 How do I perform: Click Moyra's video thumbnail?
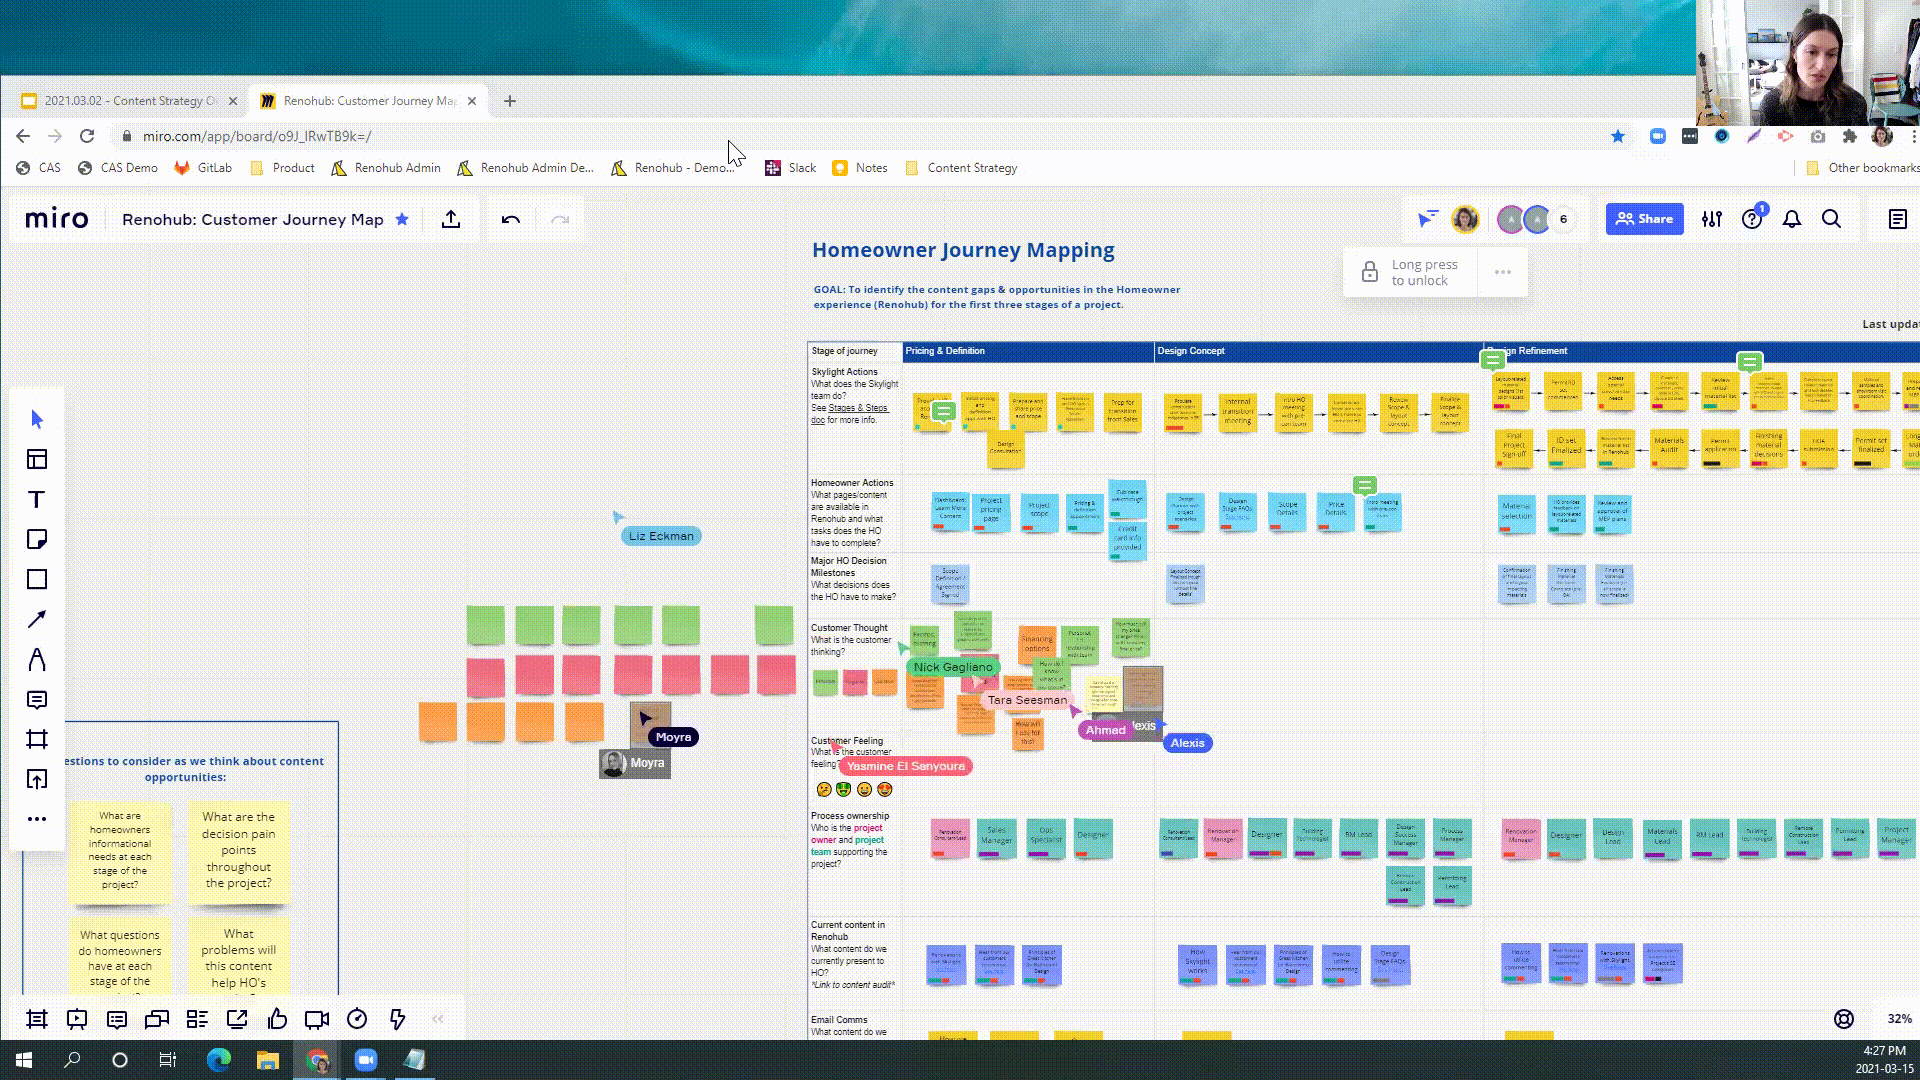point(635,763)
